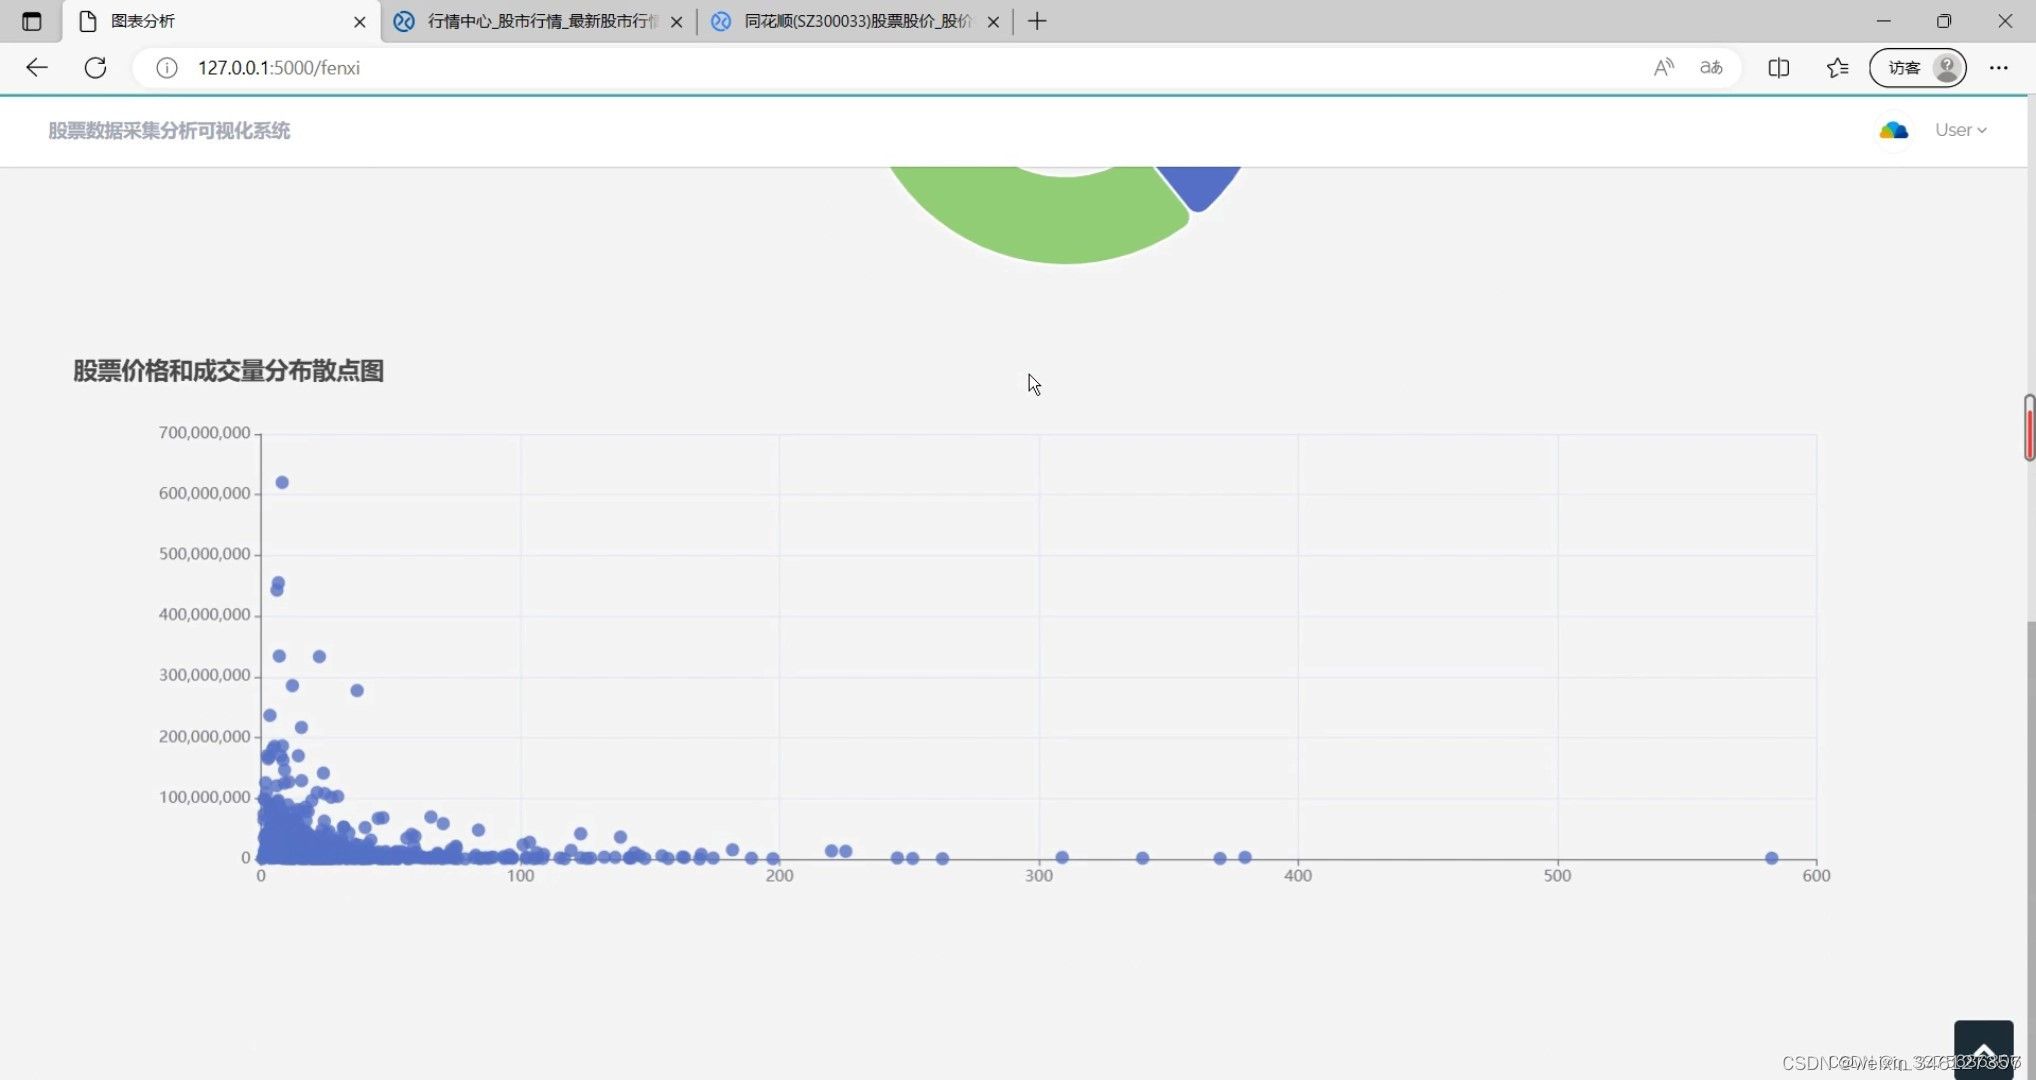Refresh the 图表分析 page
This screenshot has width=2036, height=1080.
[95, 67]
